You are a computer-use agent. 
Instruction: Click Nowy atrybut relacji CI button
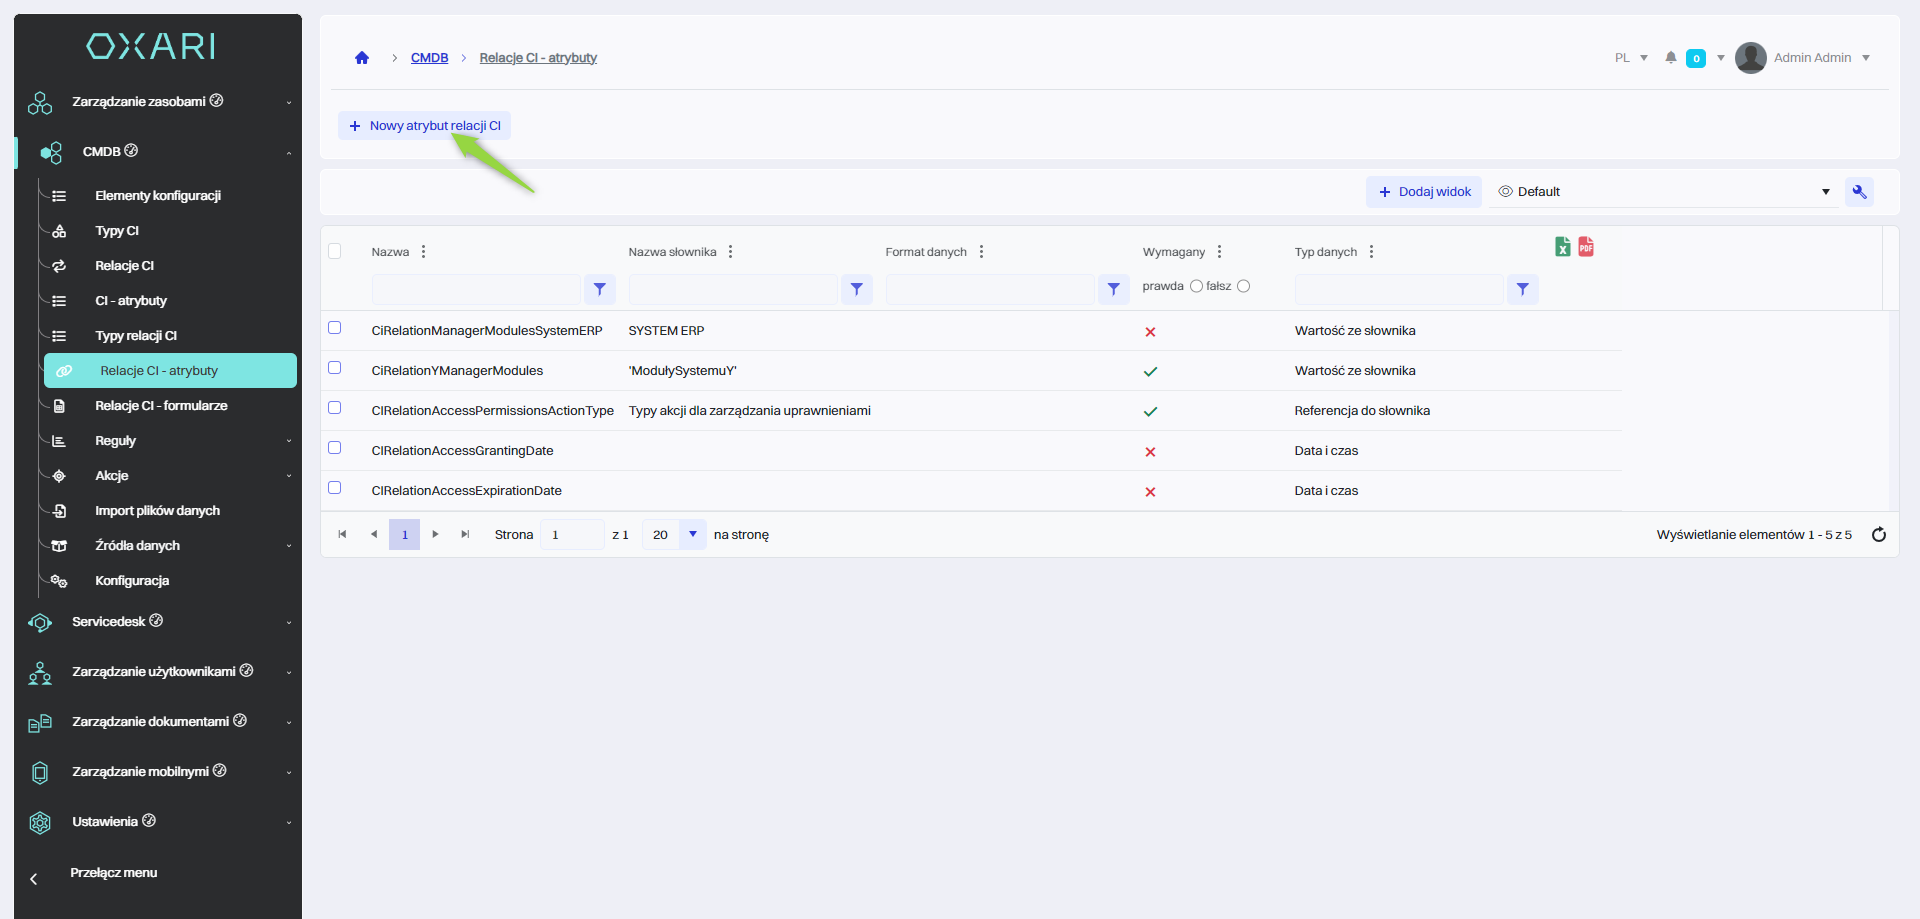click(x=425, y=126)
